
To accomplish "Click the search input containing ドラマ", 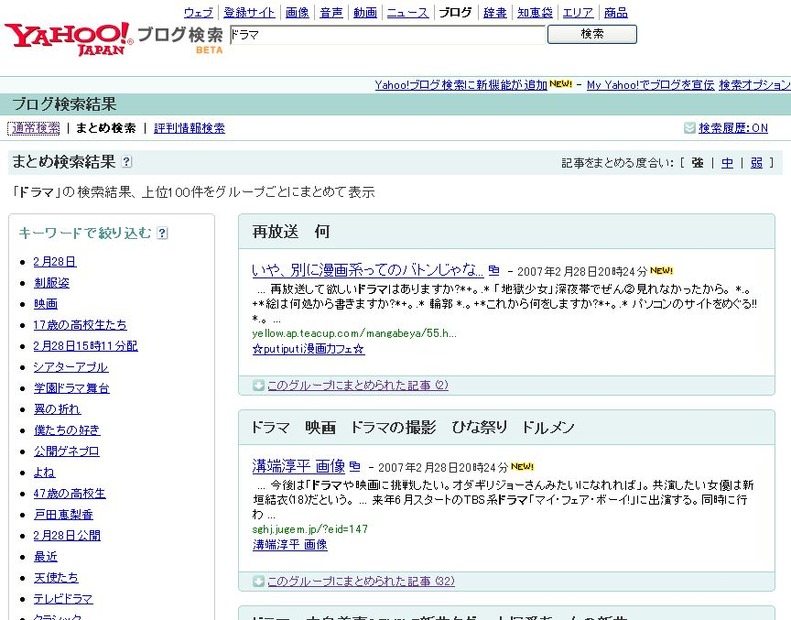I will pyautogui.click(x=386, y=34).
